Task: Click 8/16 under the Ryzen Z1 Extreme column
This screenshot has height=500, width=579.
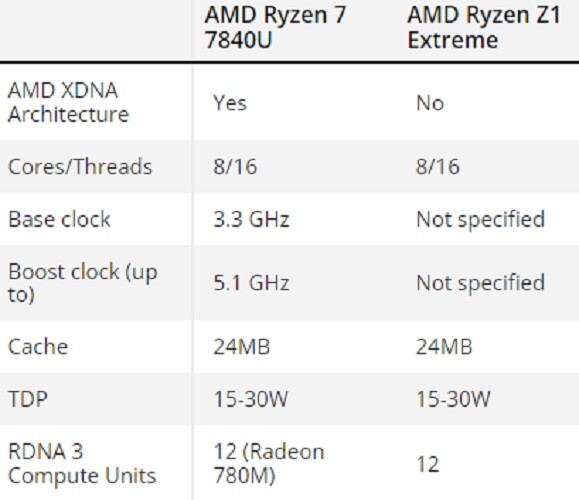Action: tap(438, 167)
